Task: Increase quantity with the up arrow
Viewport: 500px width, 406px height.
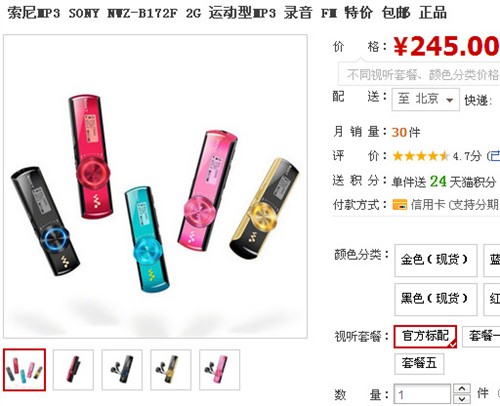Action: click(x=462, y=389)
